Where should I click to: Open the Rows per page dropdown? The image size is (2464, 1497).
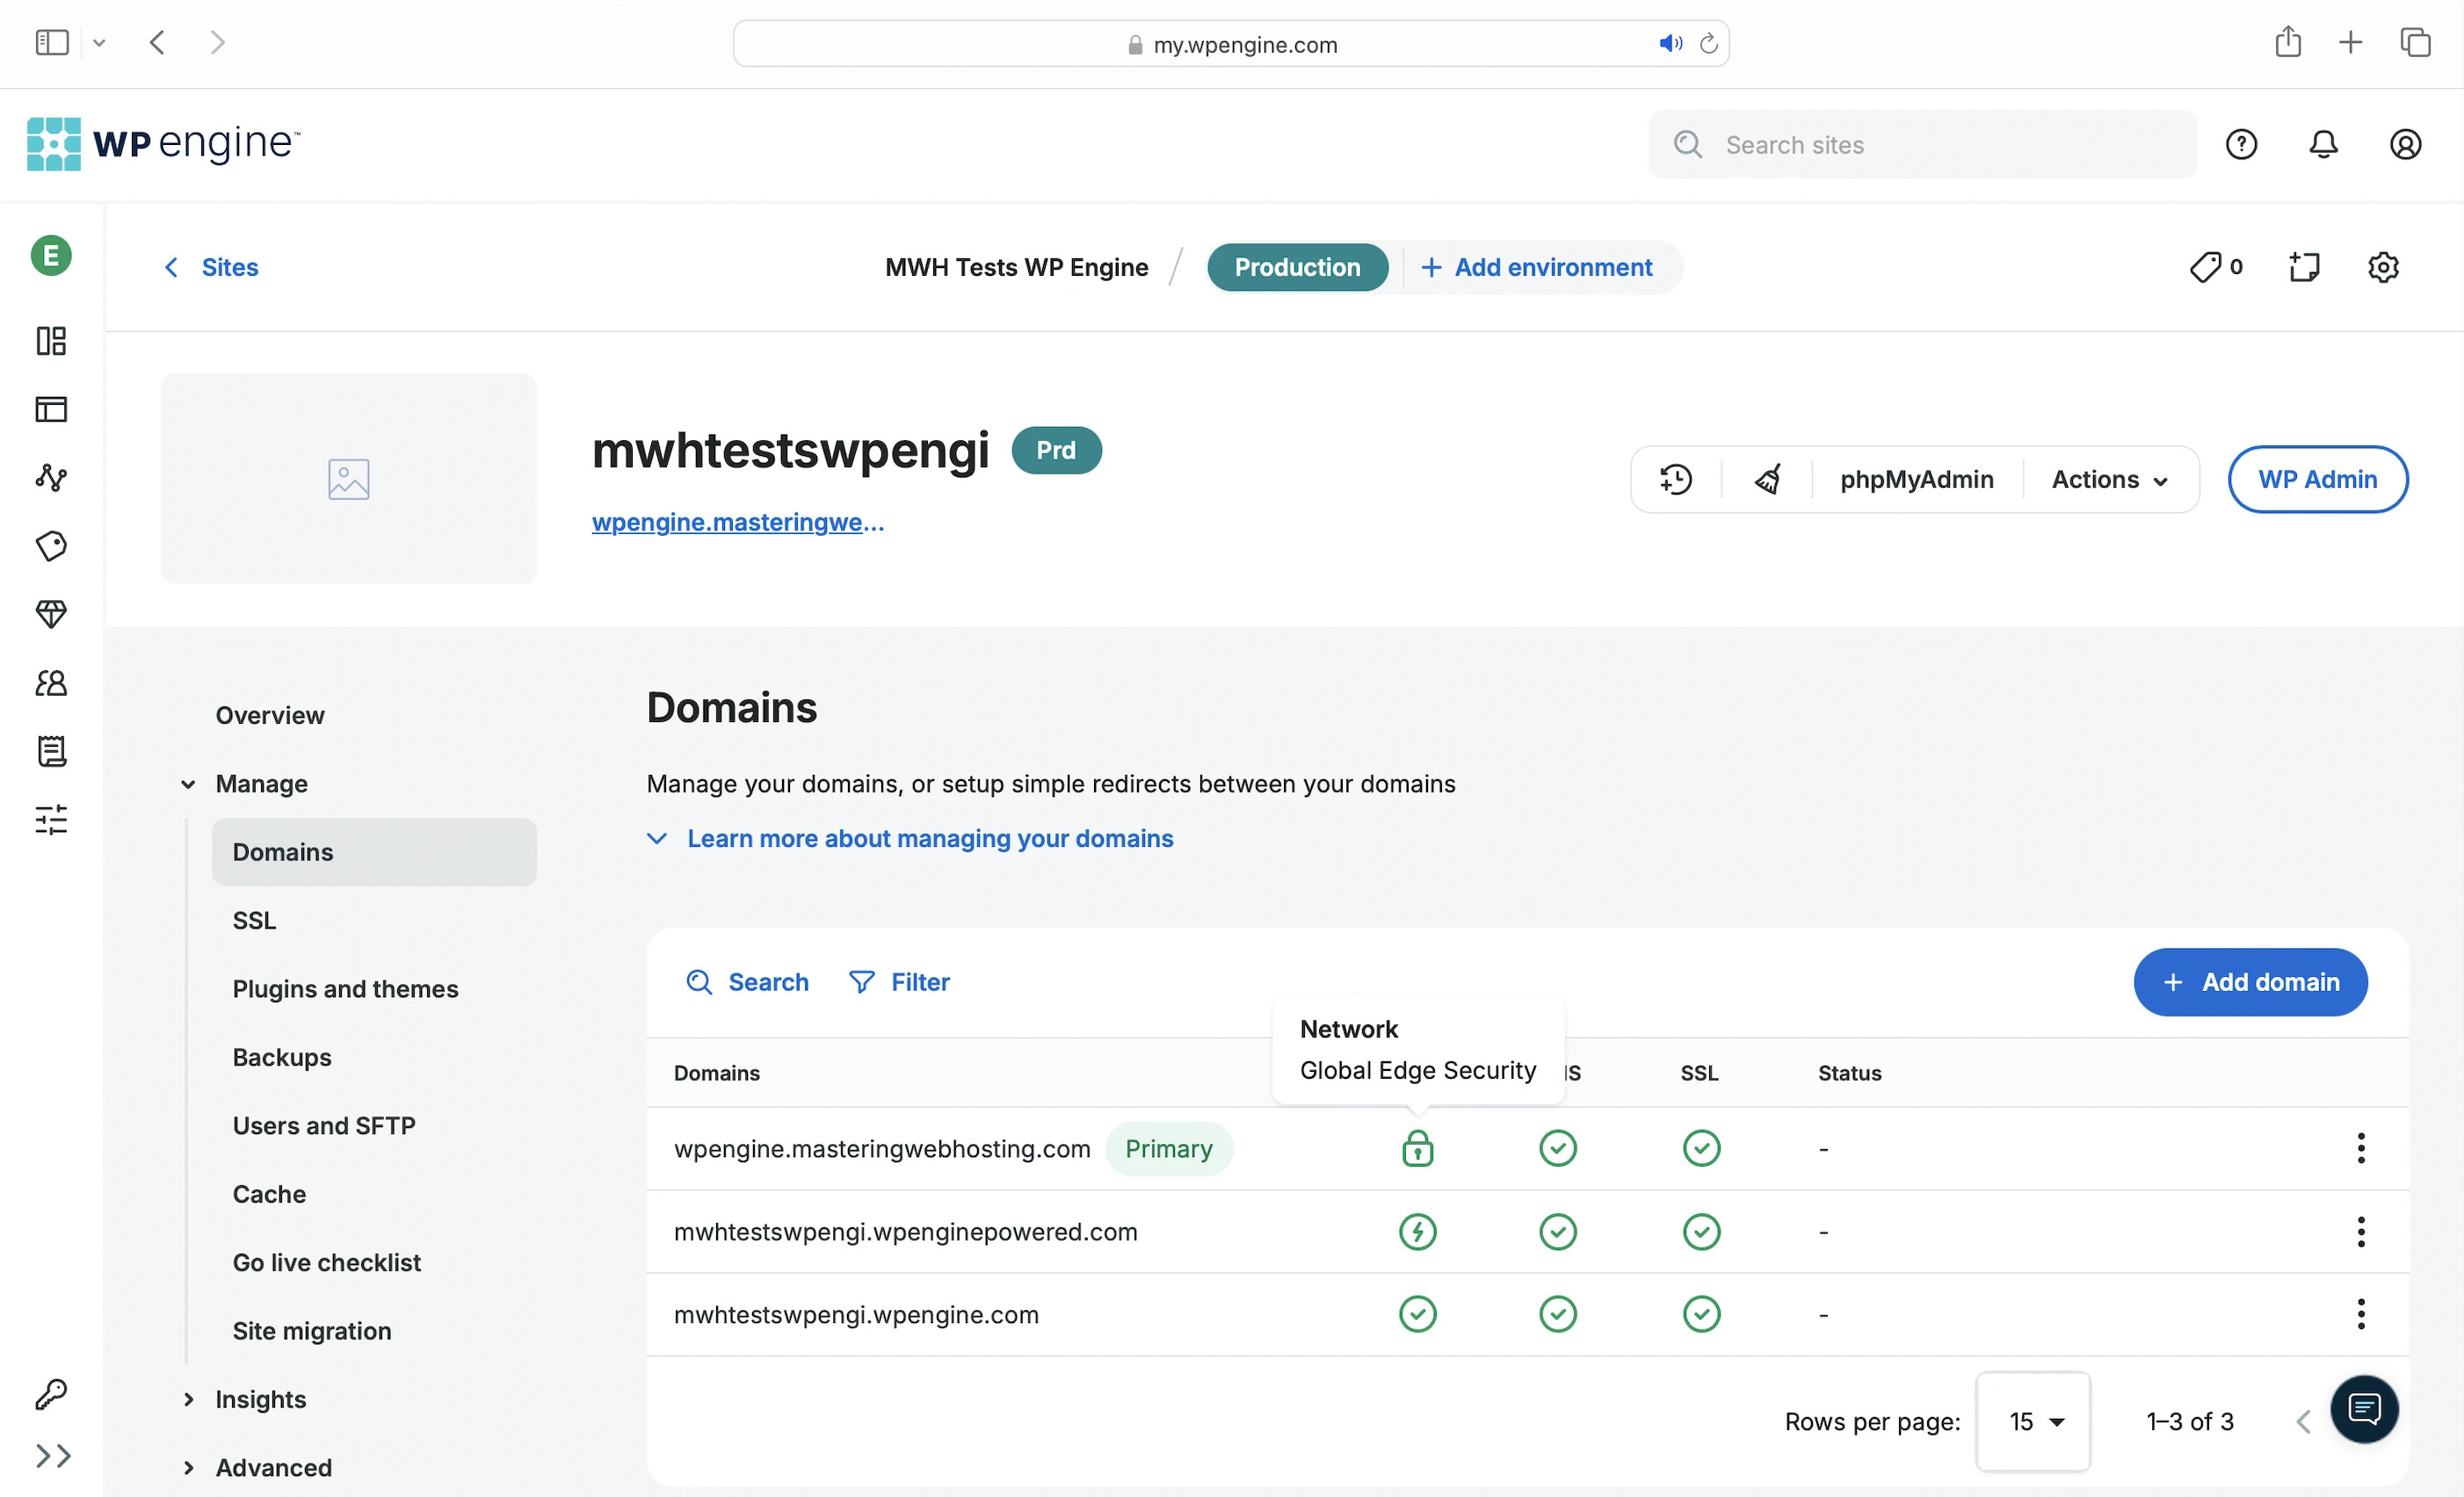[x=2034, y=1421]
